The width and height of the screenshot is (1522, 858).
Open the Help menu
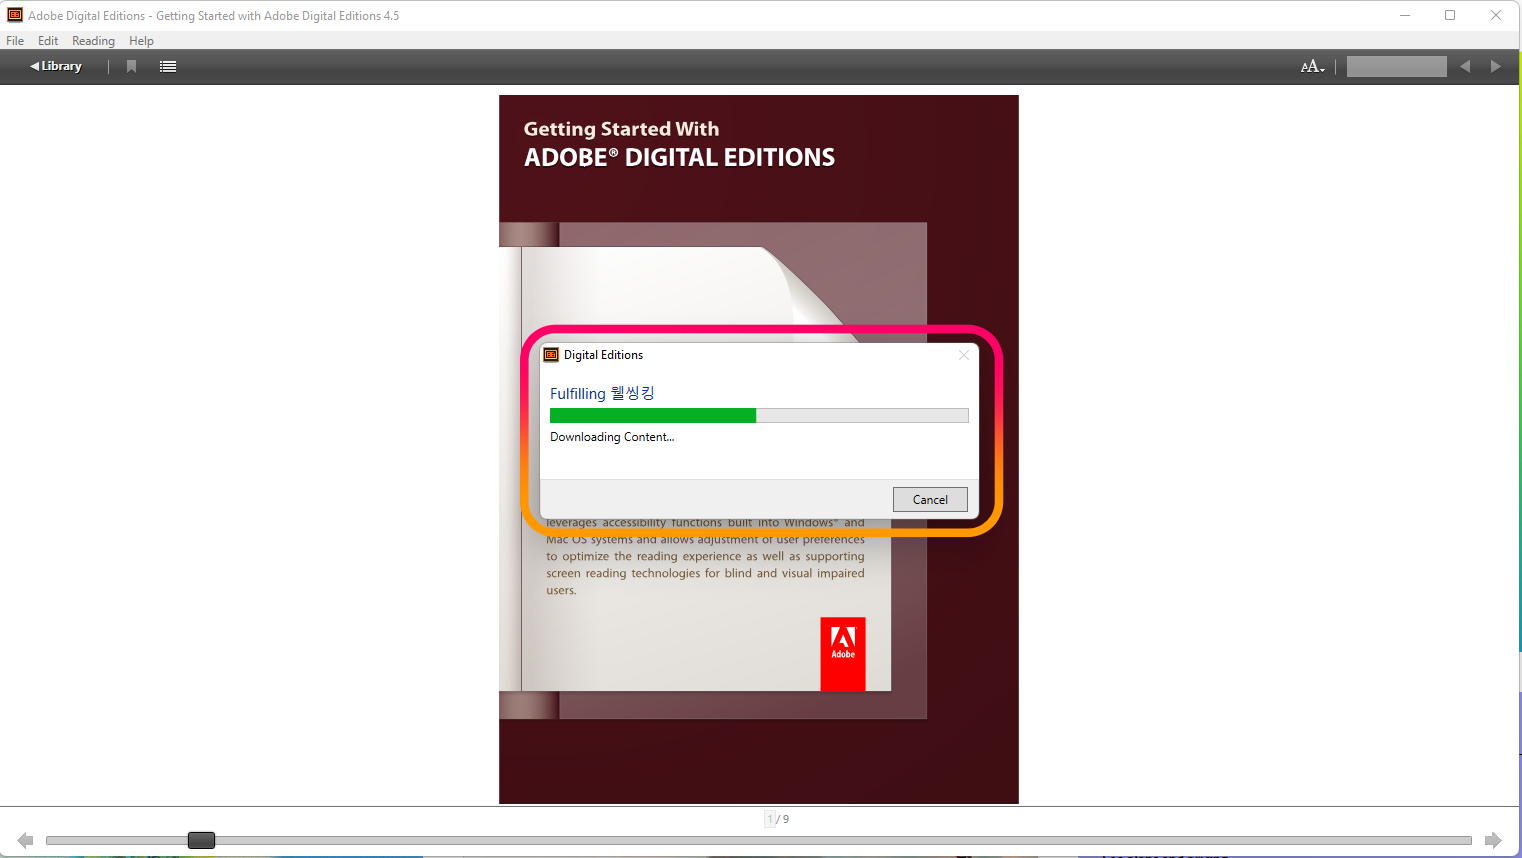(141, 41)
